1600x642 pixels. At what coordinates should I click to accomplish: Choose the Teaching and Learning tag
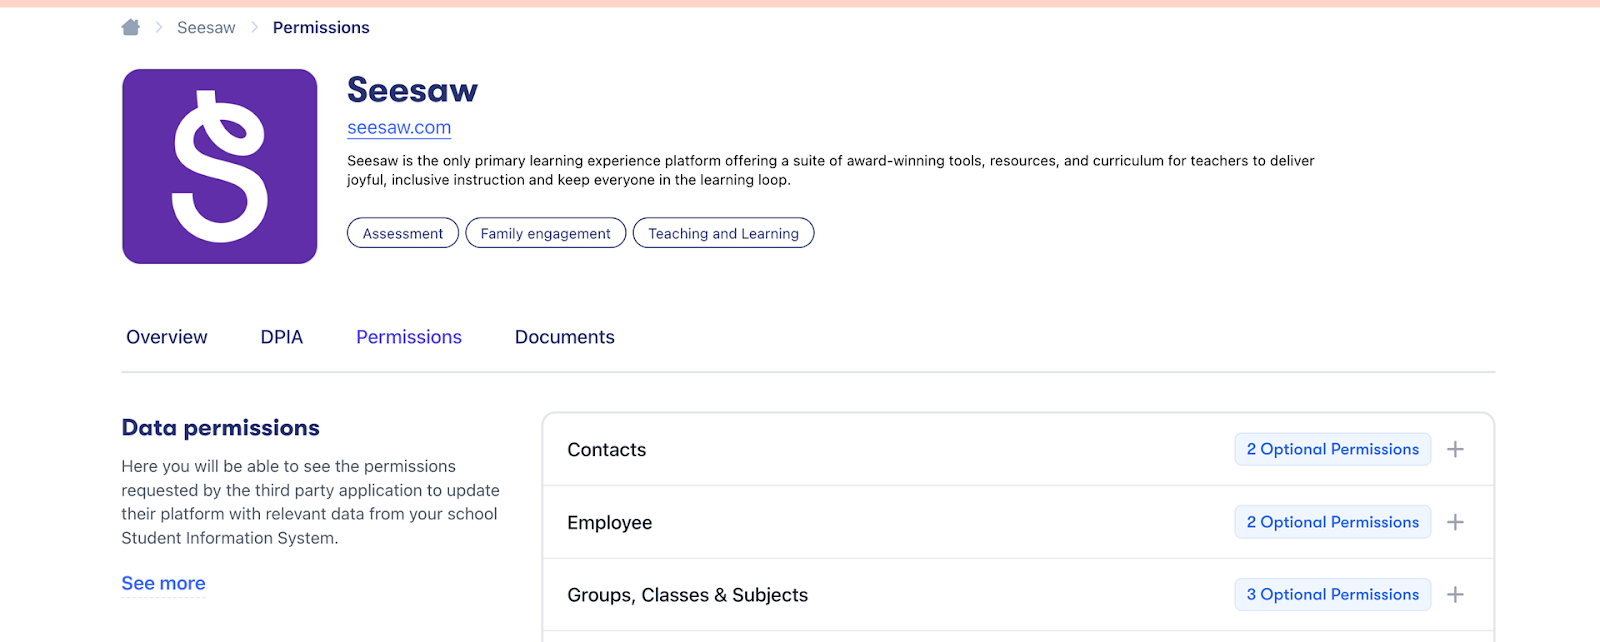723,233
